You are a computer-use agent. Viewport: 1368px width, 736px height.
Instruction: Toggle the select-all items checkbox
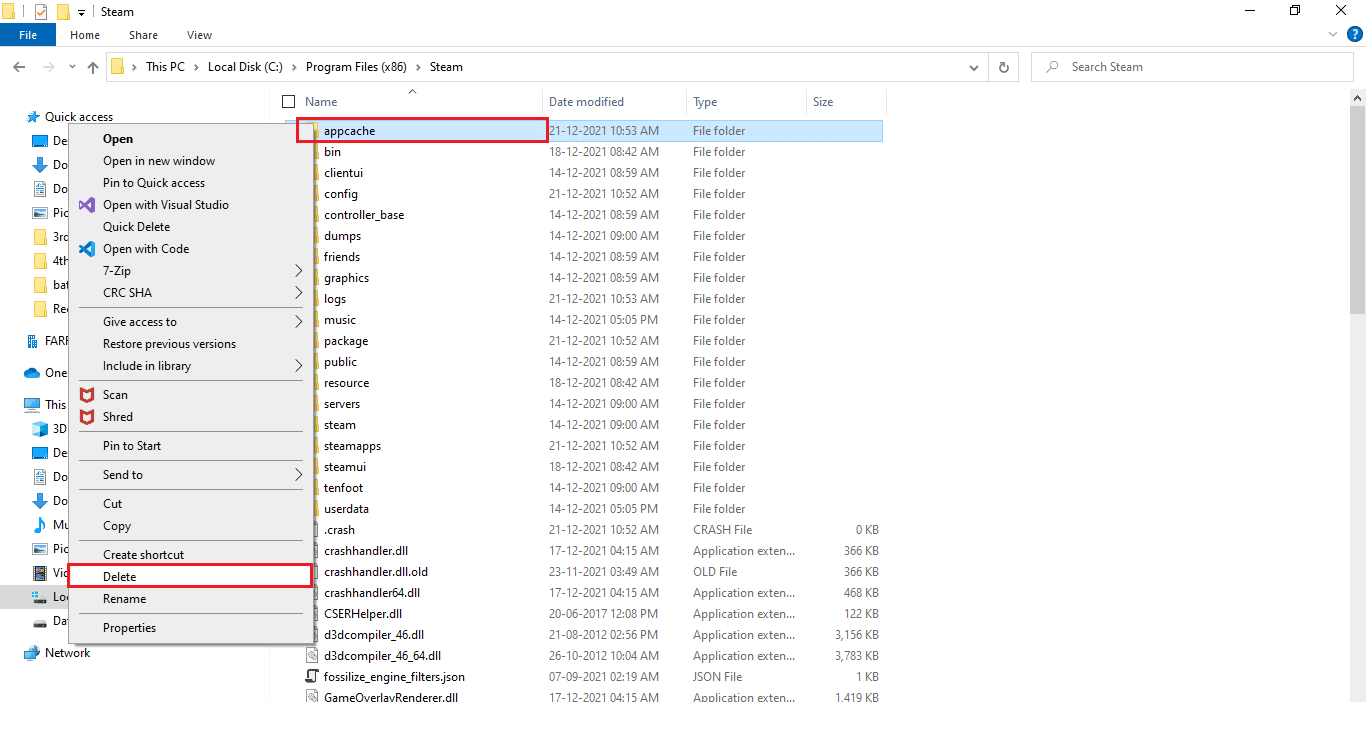pyautogui.click(x=287, y=101)
